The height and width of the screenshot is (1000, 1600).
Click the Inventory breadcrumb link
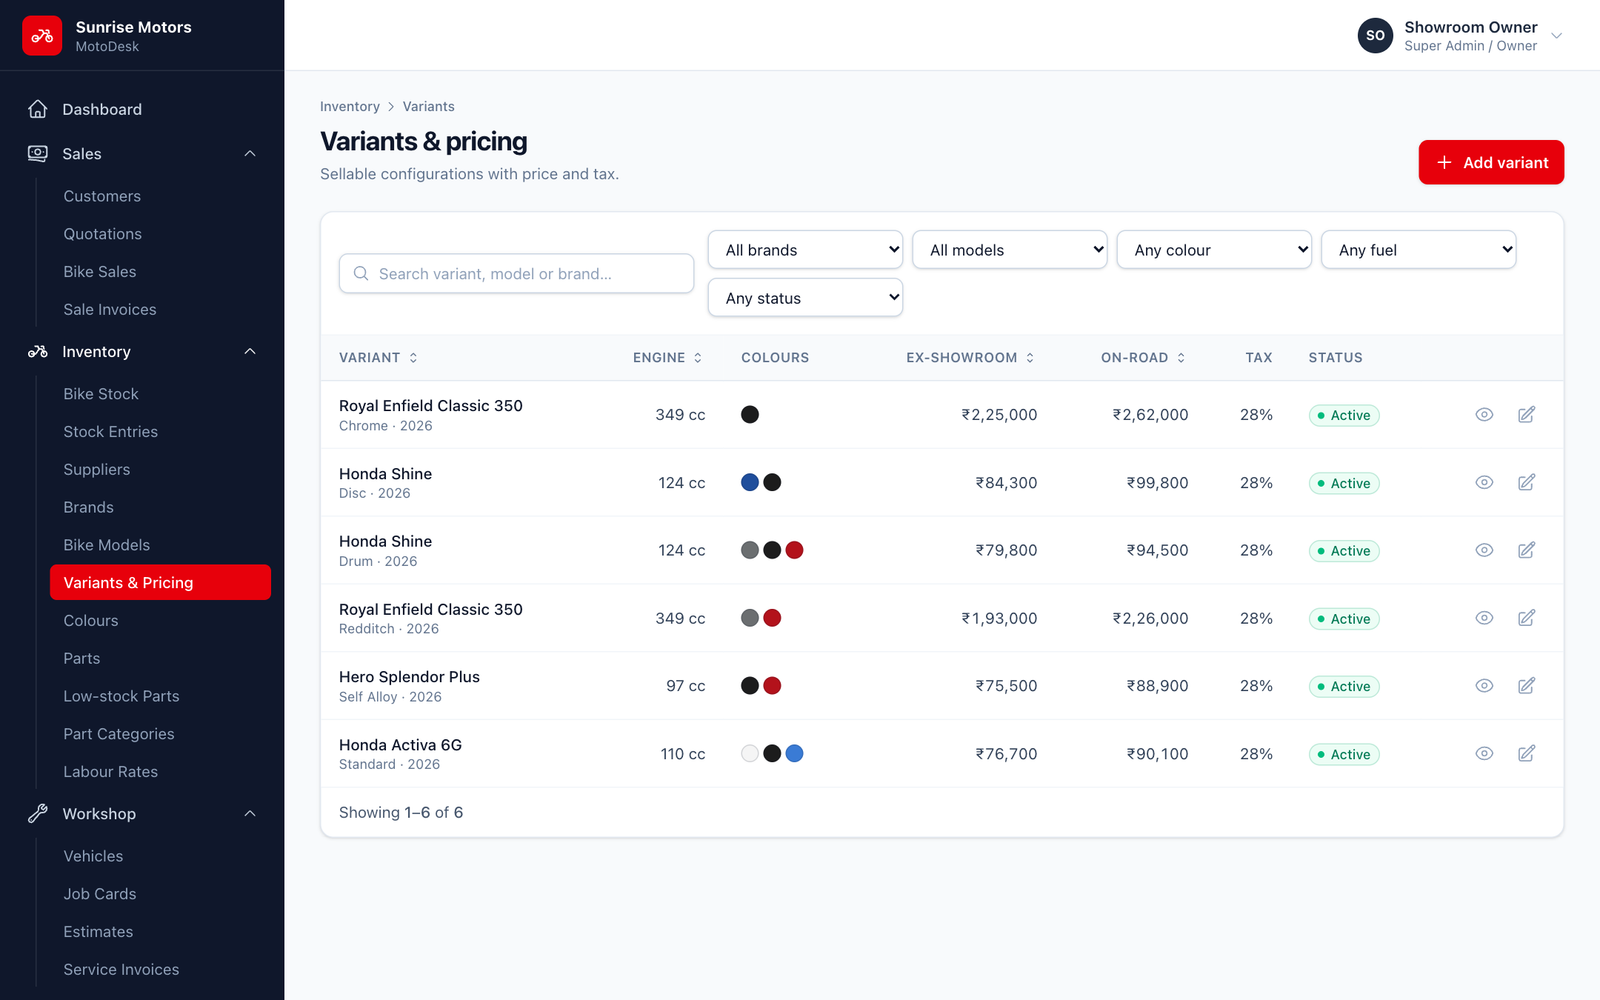(350, 107)
